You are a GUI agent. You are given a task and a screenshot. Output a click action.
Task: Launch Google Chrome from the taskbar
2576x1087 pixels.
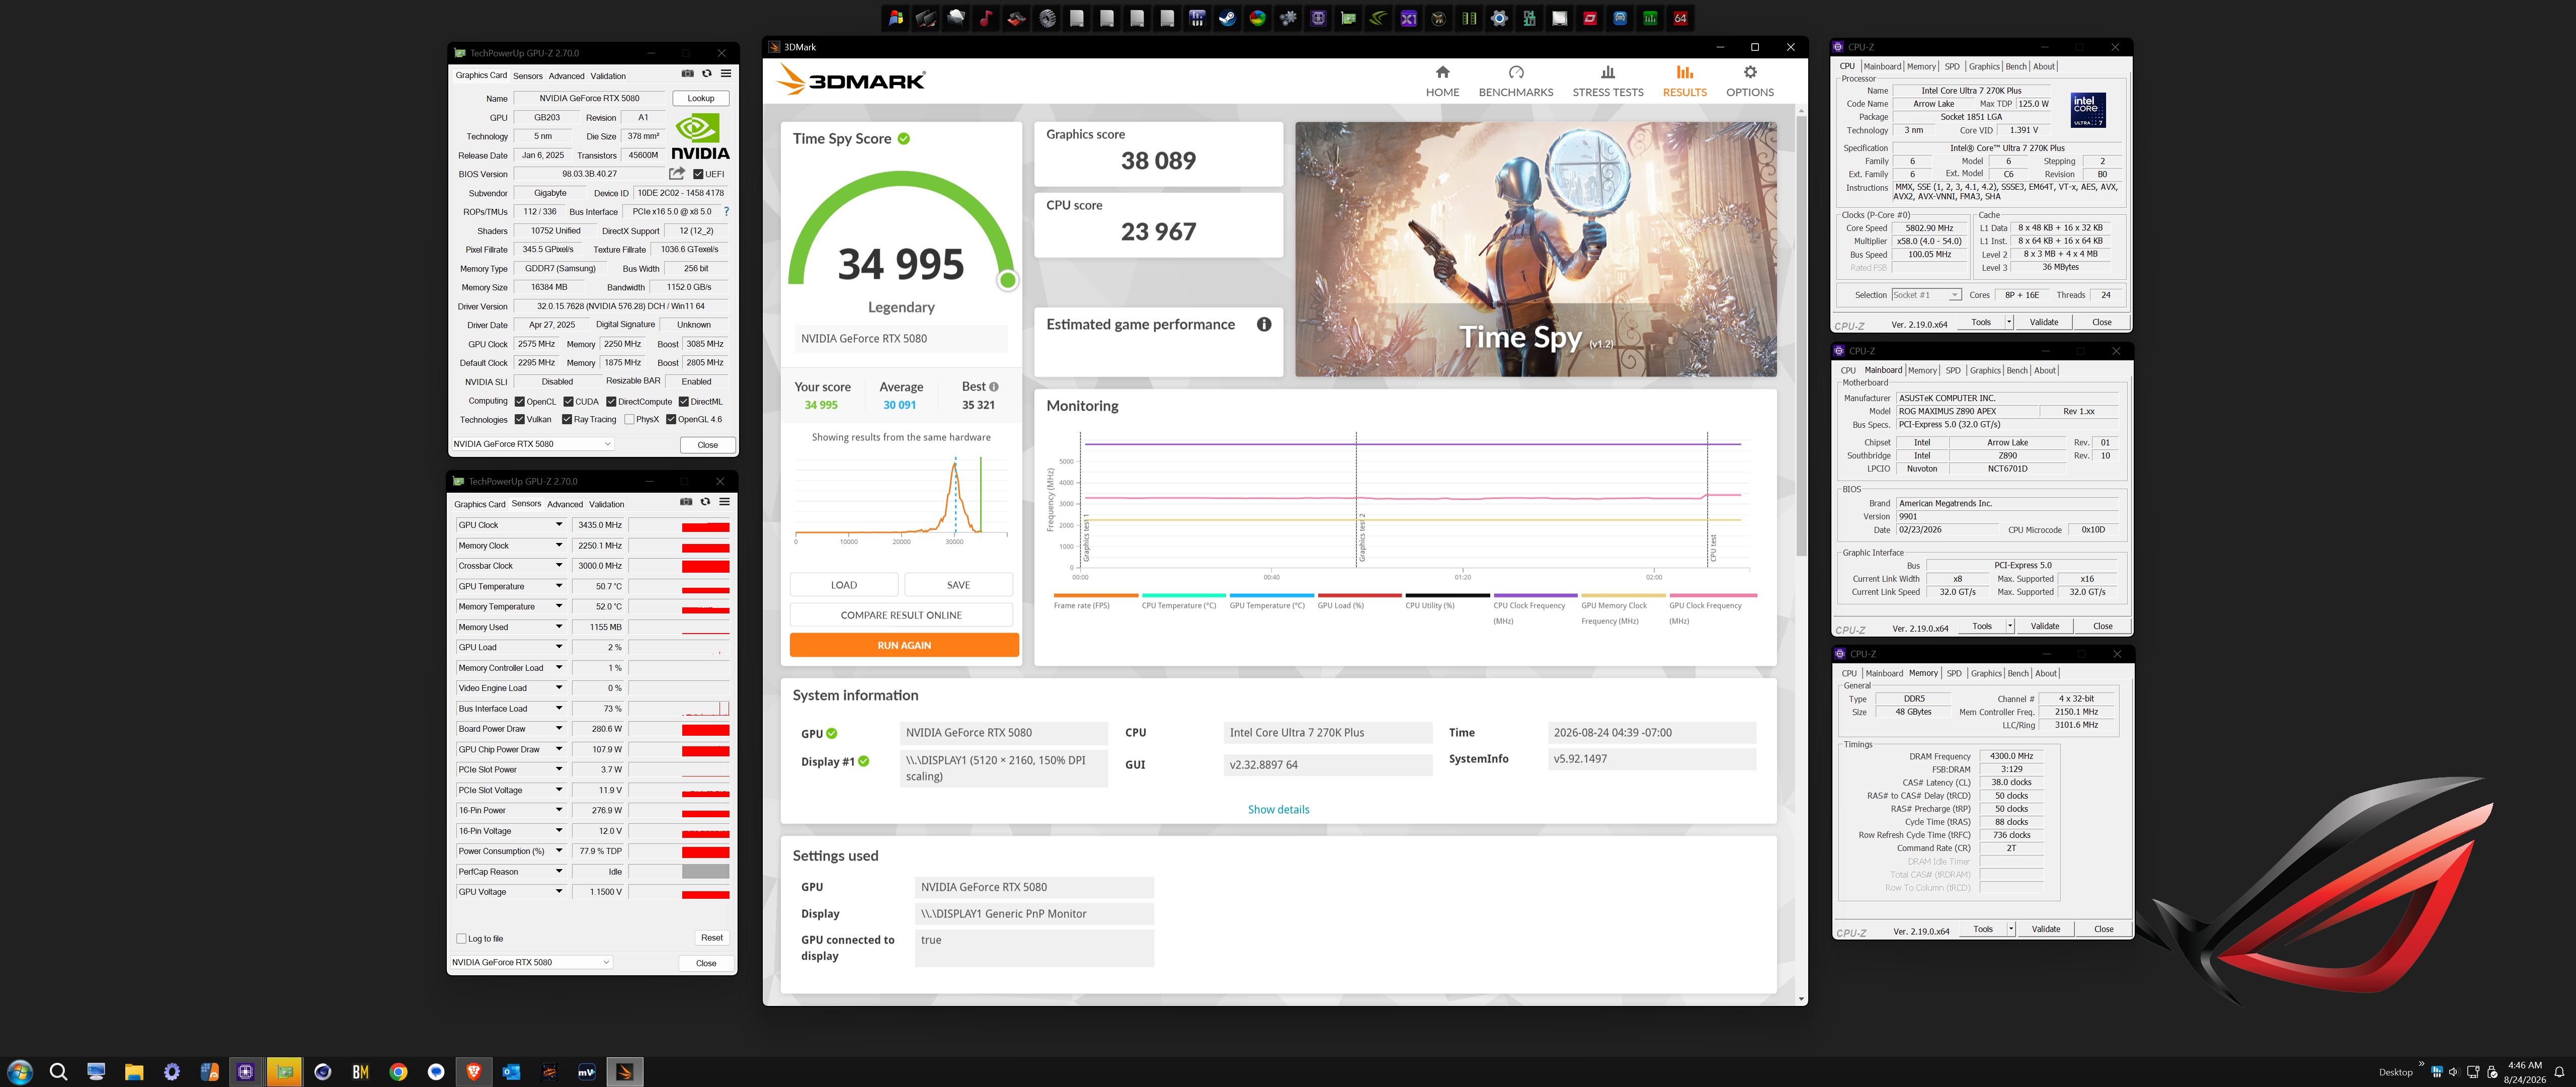pos(398,1072)
